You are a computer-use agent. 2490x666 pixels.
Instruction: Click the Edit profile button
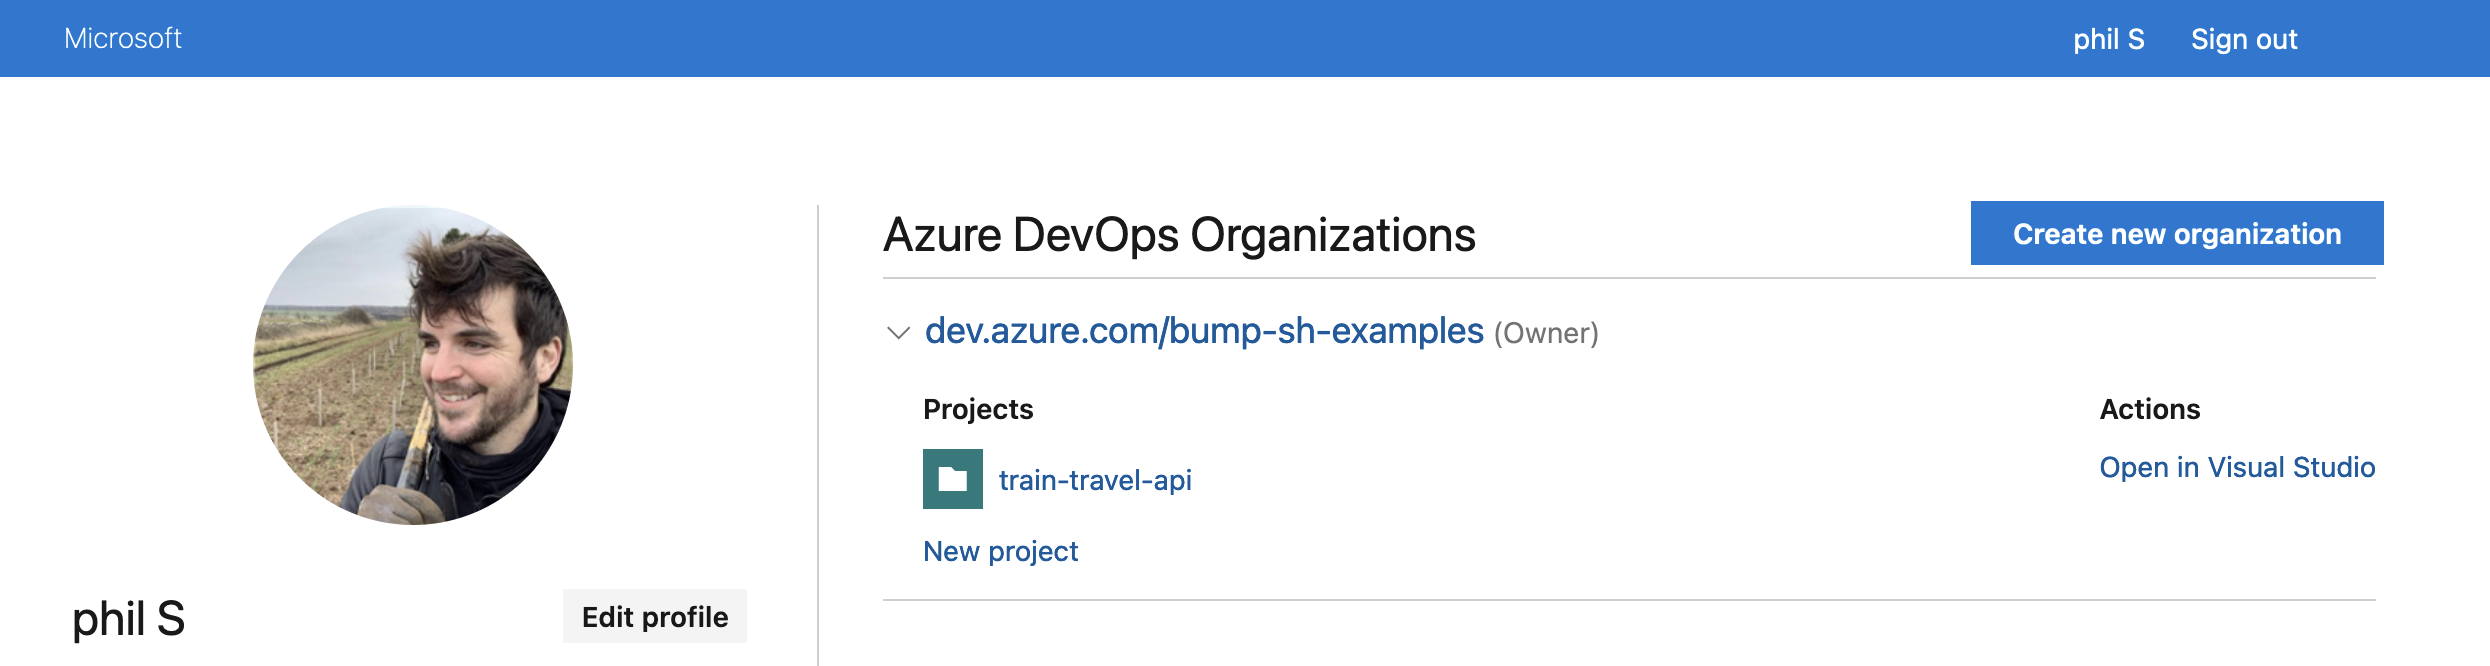pyautogui.click(x=654, y=617)
